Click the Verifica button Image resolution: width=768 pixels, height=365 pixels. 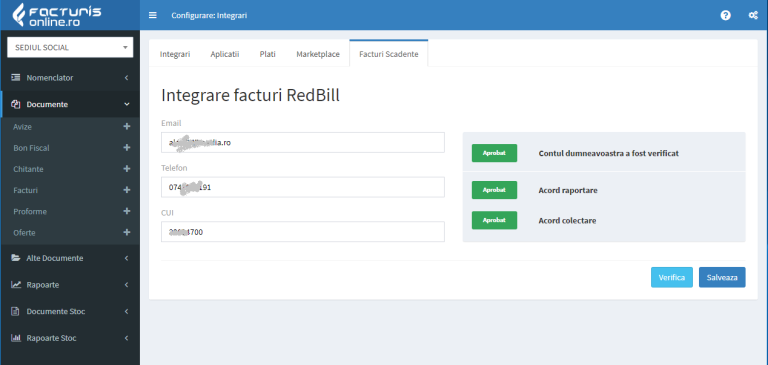672,277
